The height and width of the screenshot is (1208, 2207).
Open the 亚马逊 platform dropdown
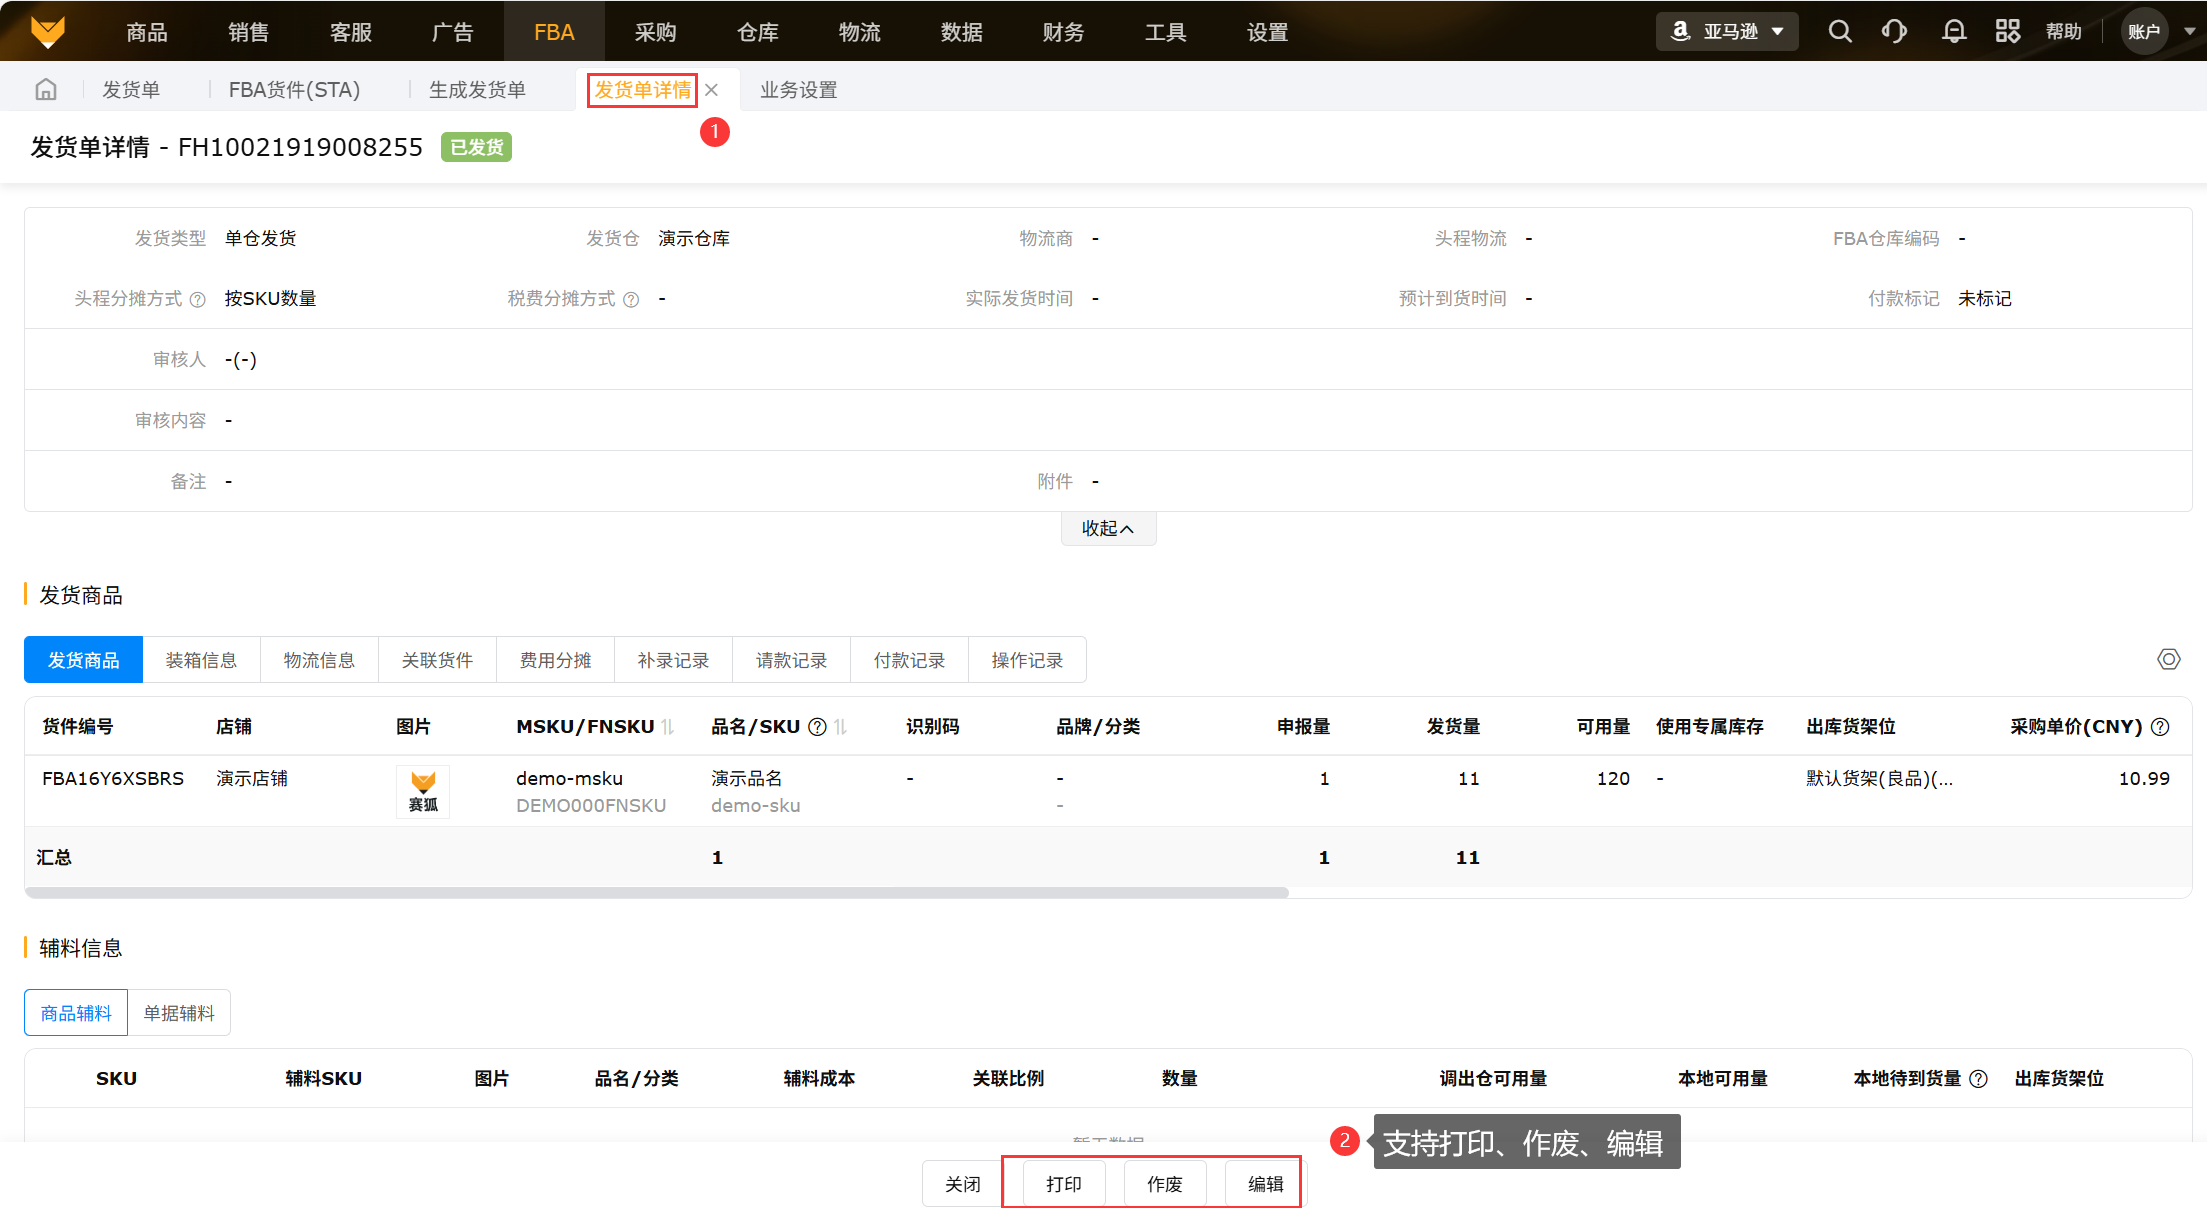[1727, 32]
